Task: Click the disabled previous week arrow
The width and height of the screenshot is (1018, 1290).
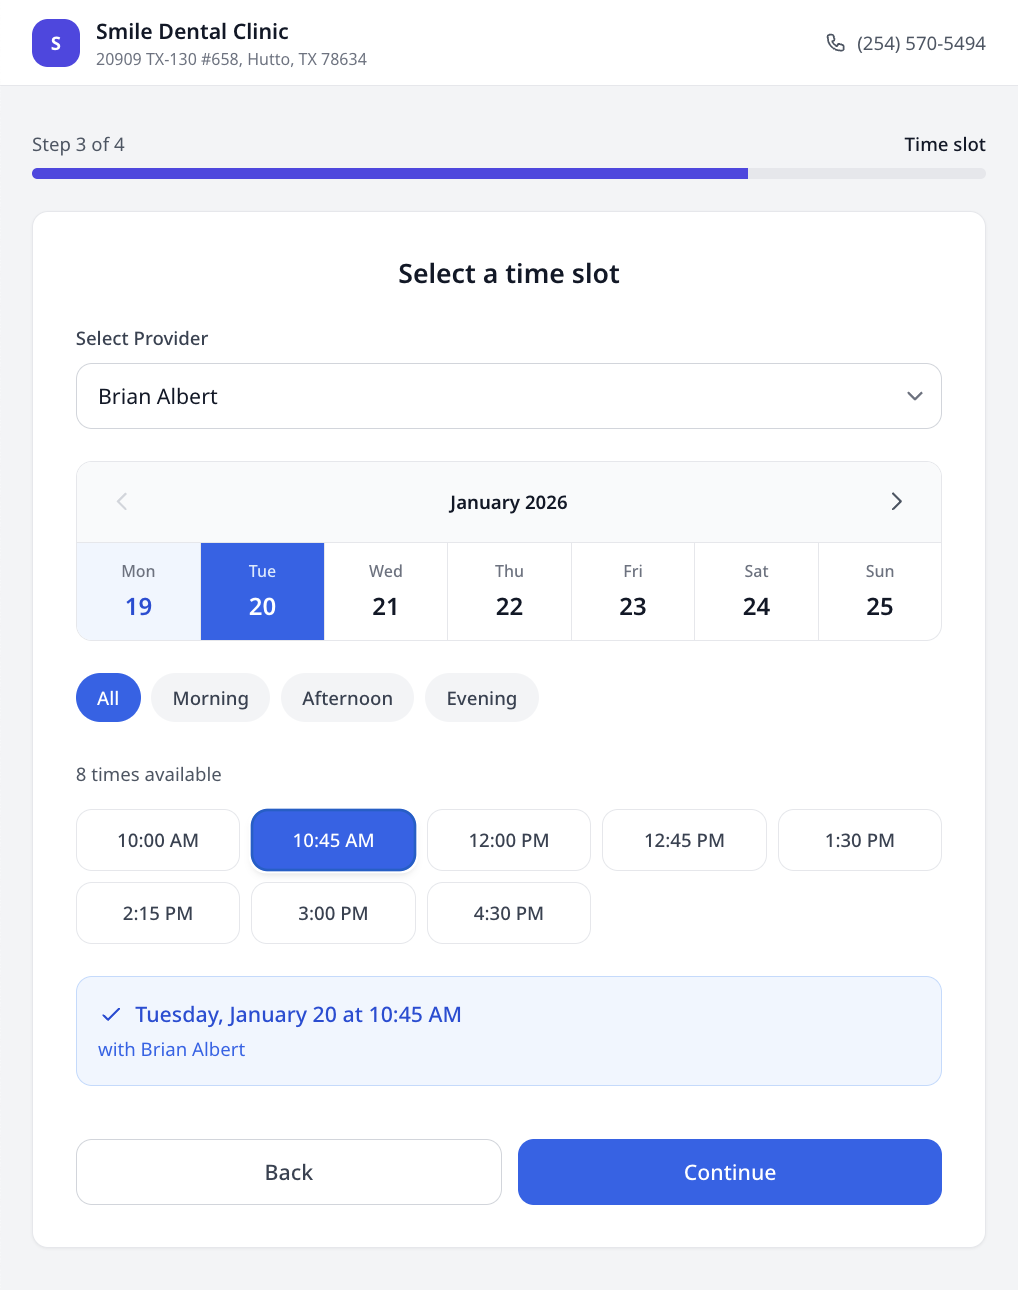Action: (x=121, y=501)
